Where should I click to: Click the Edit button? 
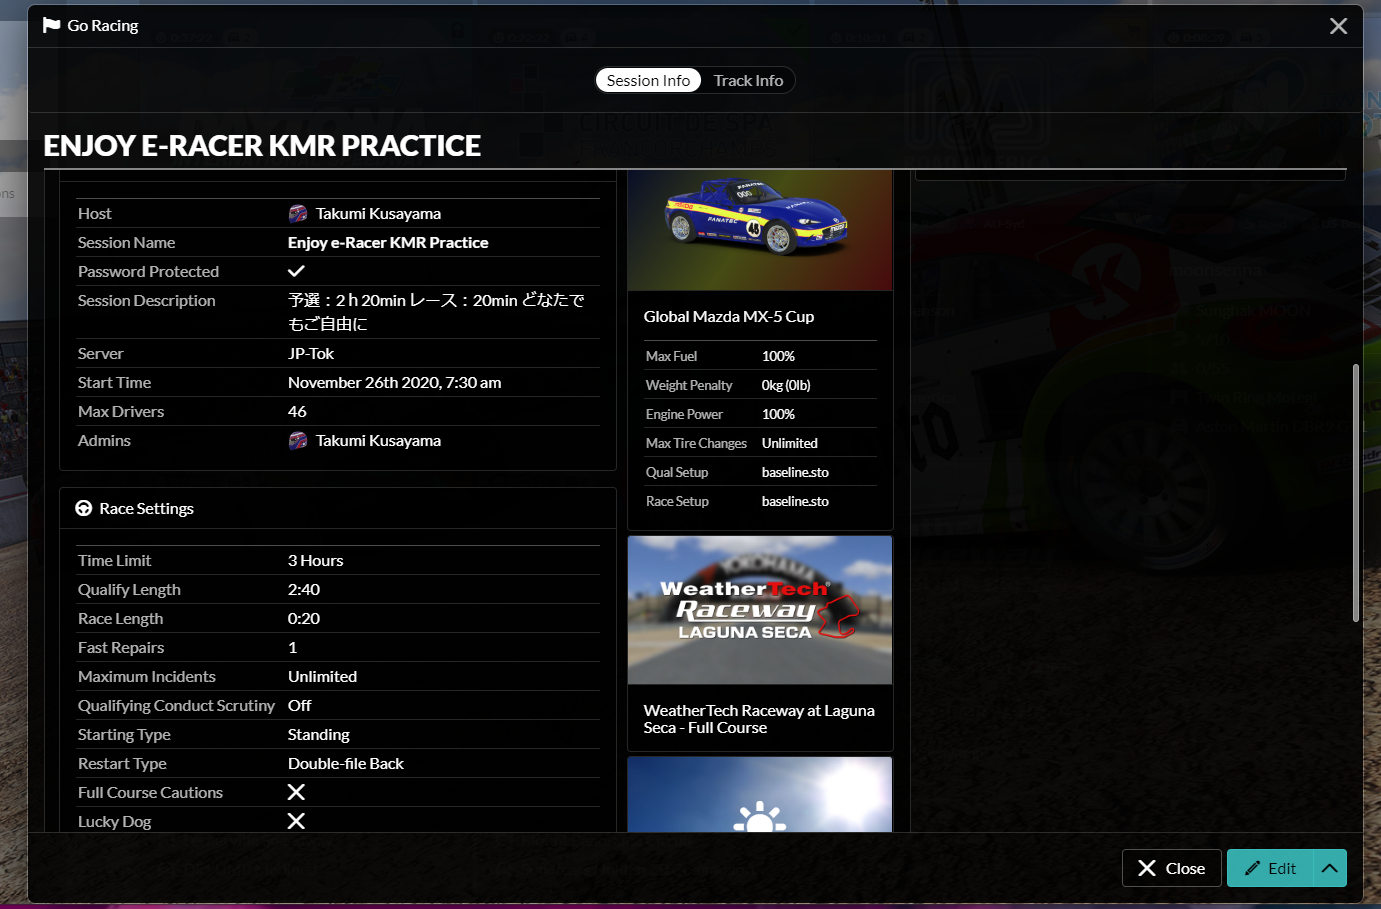(x=1270, y=868)
